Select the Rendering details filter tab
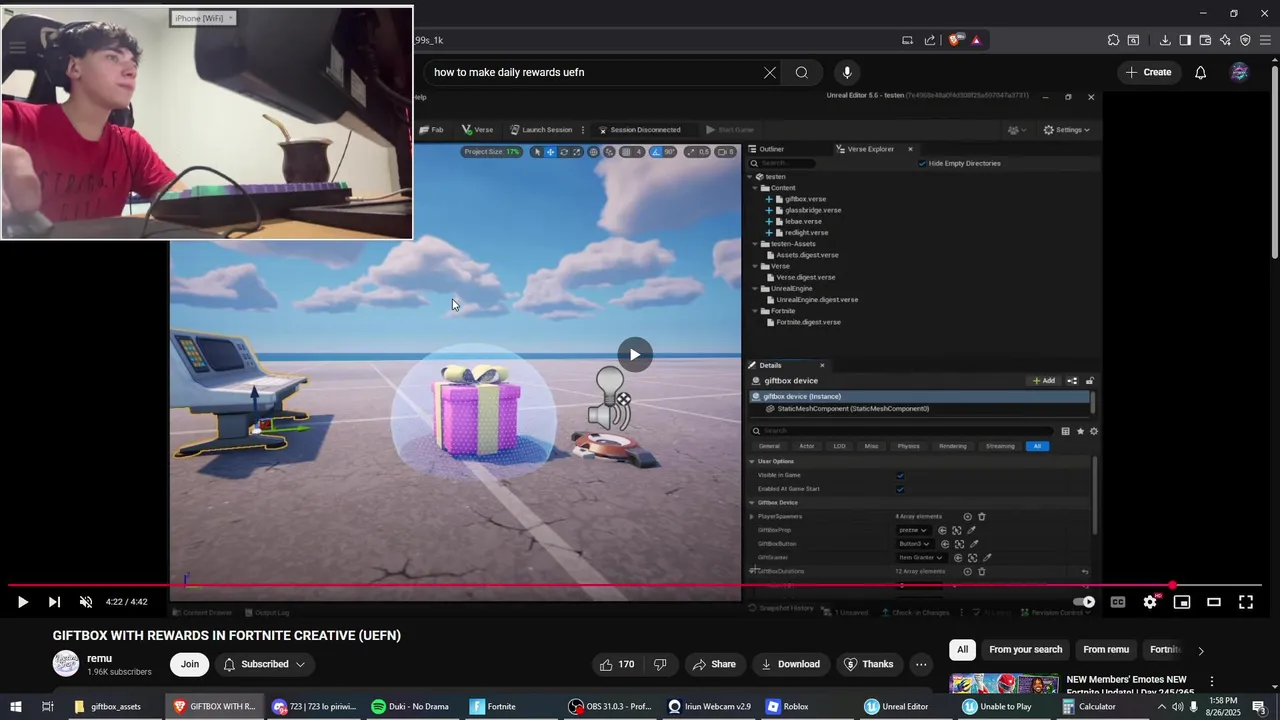The image size is (1280, 720). pos(952,446)
